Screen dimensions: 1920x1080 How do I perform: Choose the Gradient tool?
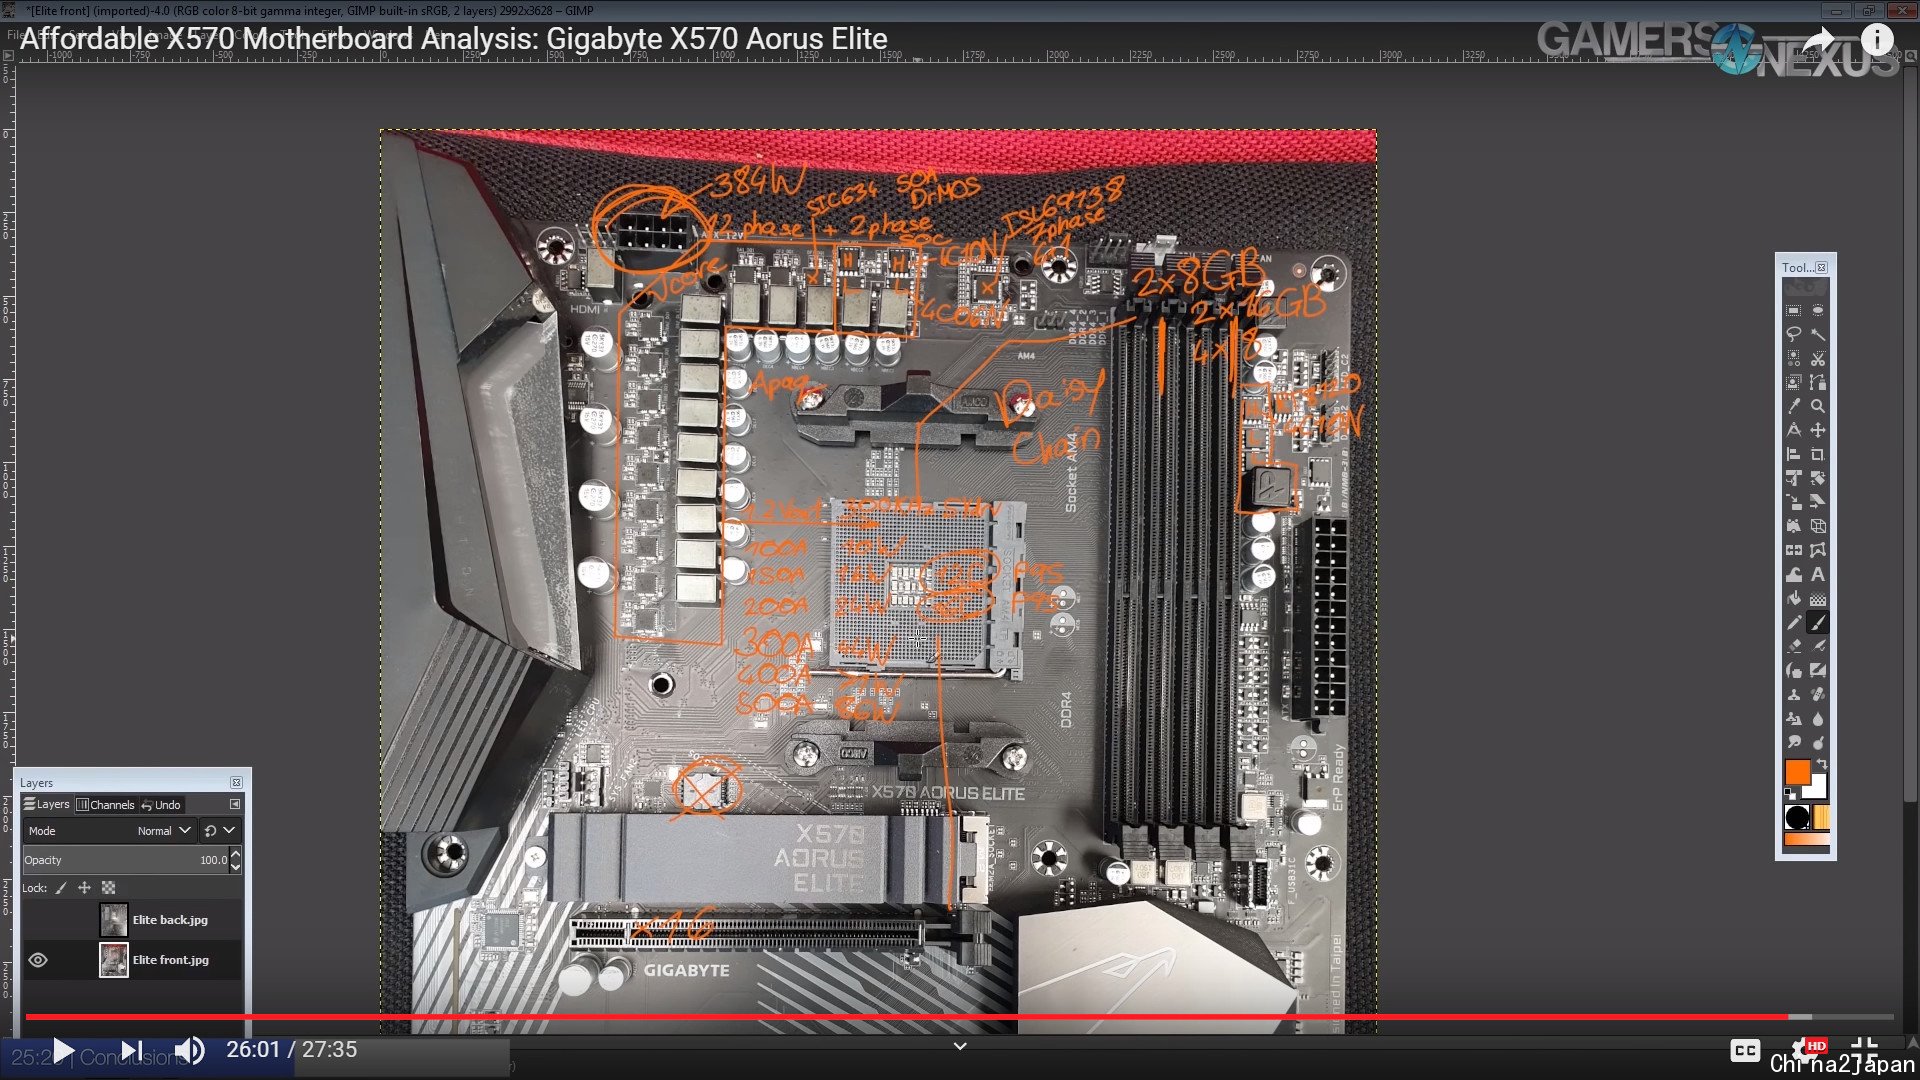tap(1818, 599)
